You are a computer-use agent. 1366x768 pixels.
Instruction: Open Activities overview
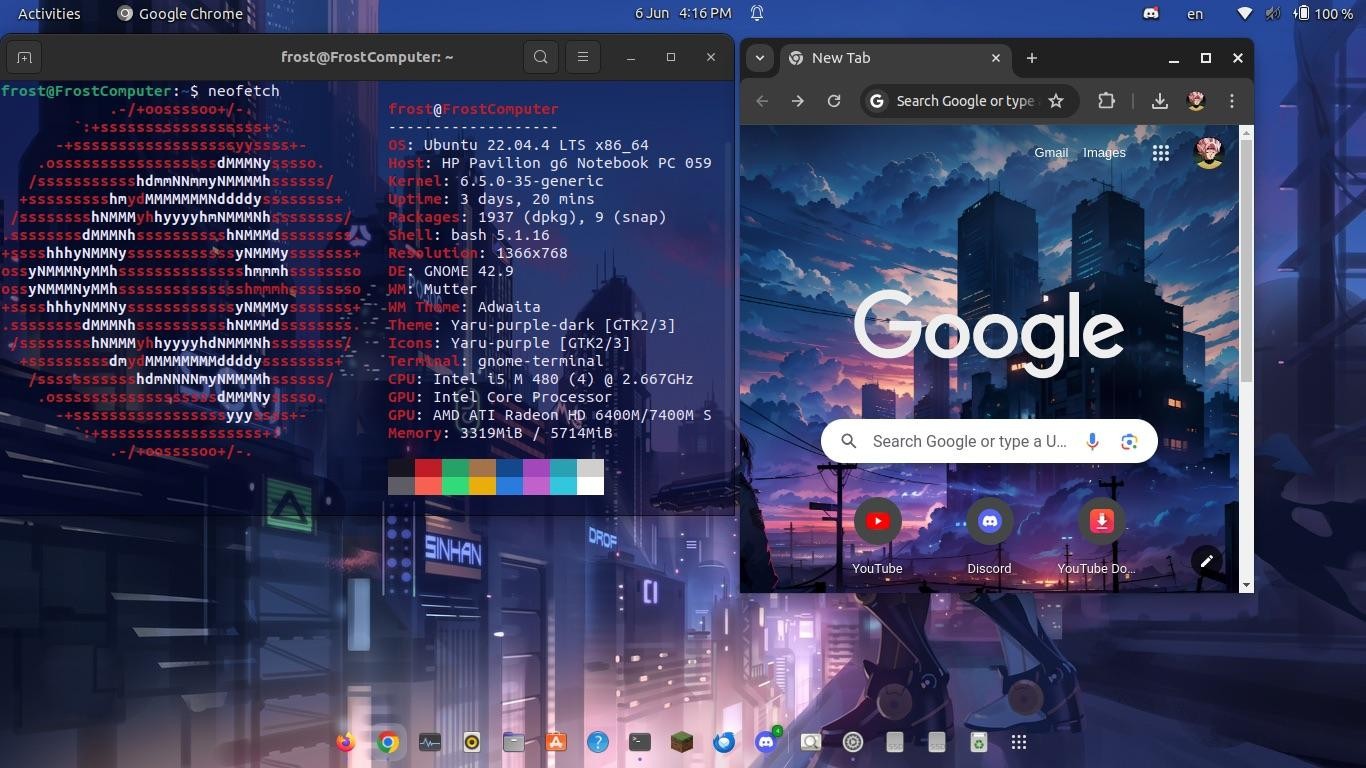49,13
